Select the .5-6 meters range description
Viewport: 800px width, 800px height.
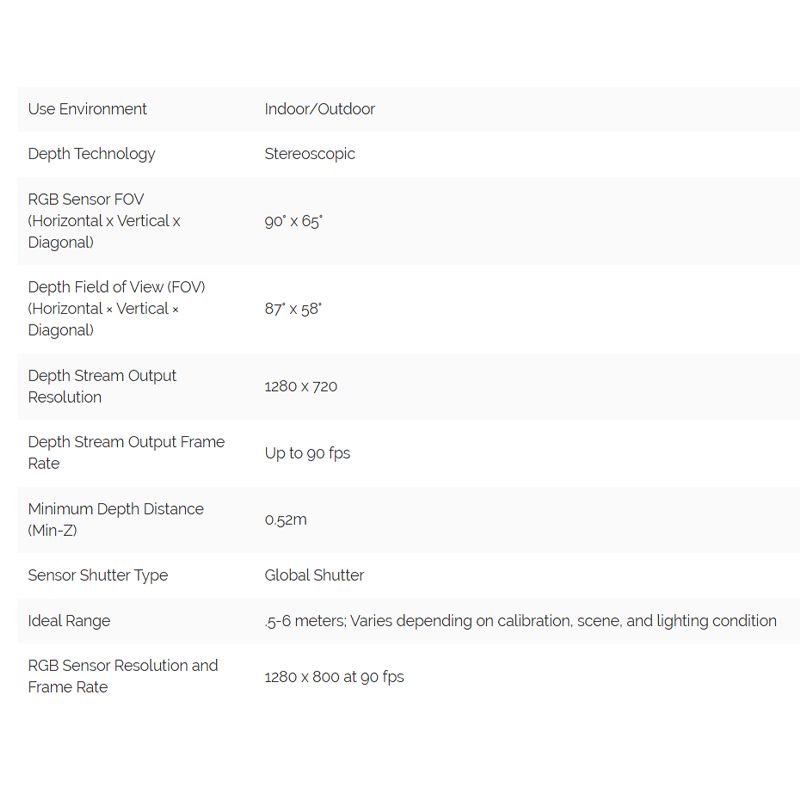tap(520, 621)
